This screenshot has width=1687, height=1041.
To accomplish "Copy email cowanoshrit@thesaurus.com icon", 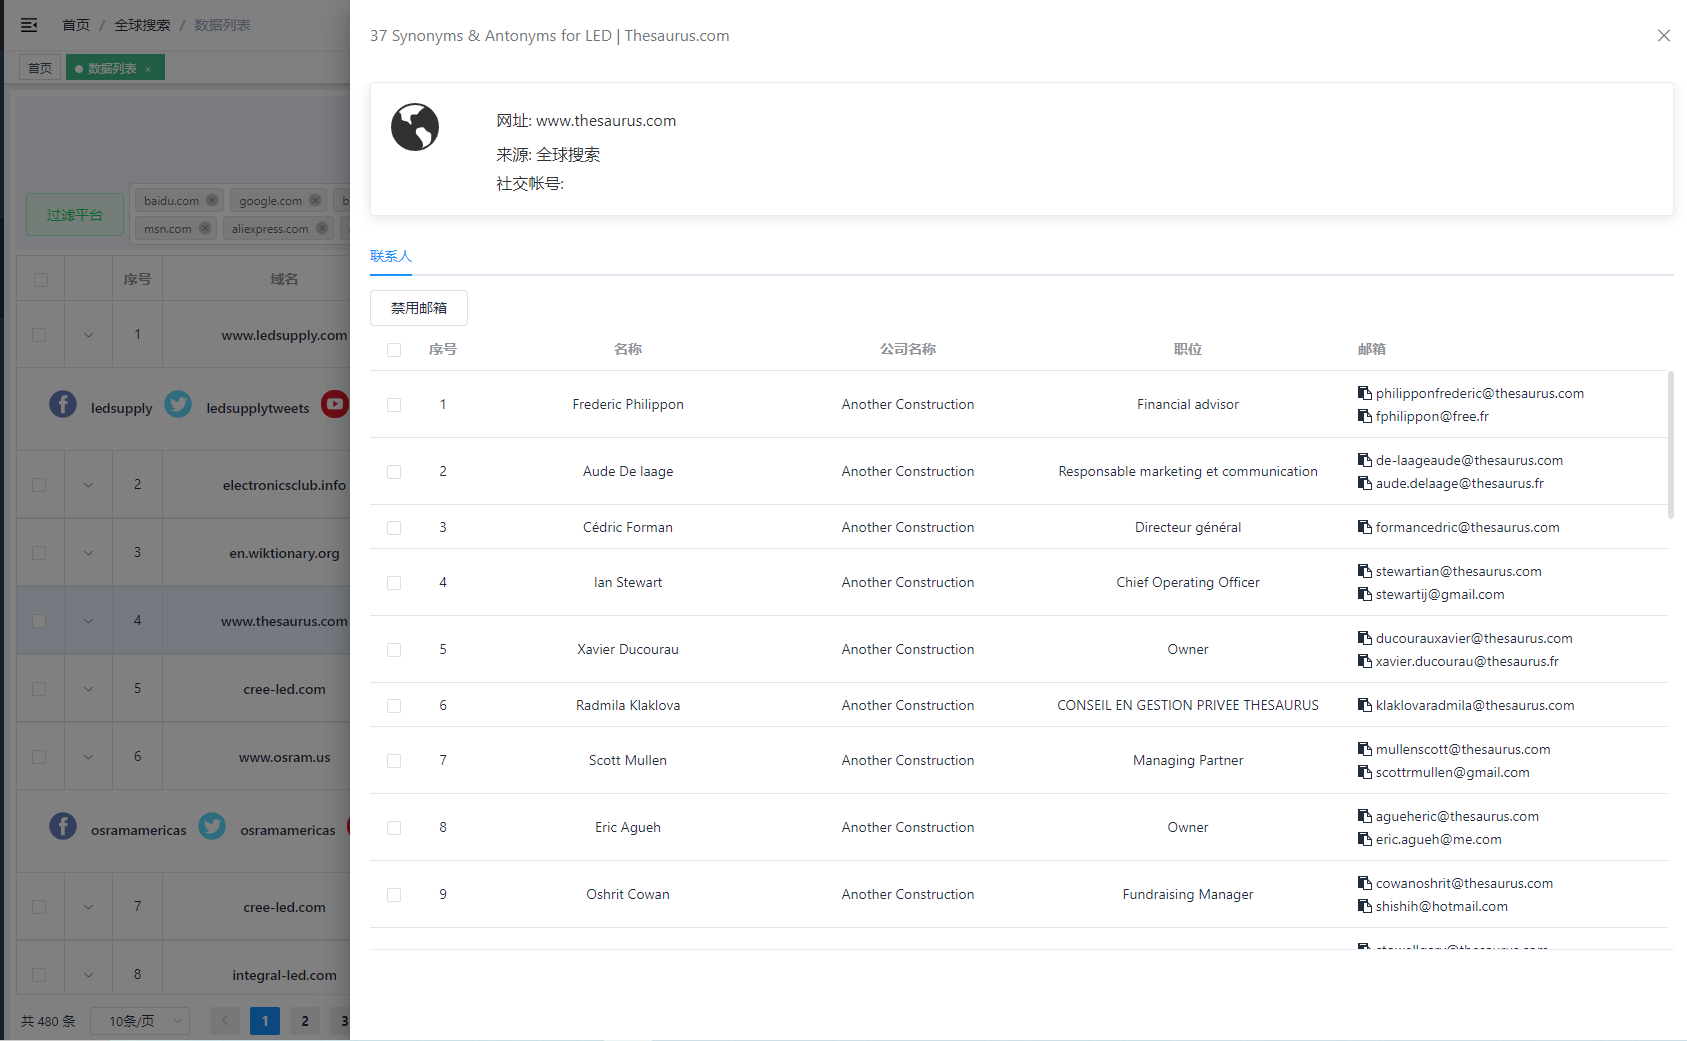I will (x=1365, y=883).
